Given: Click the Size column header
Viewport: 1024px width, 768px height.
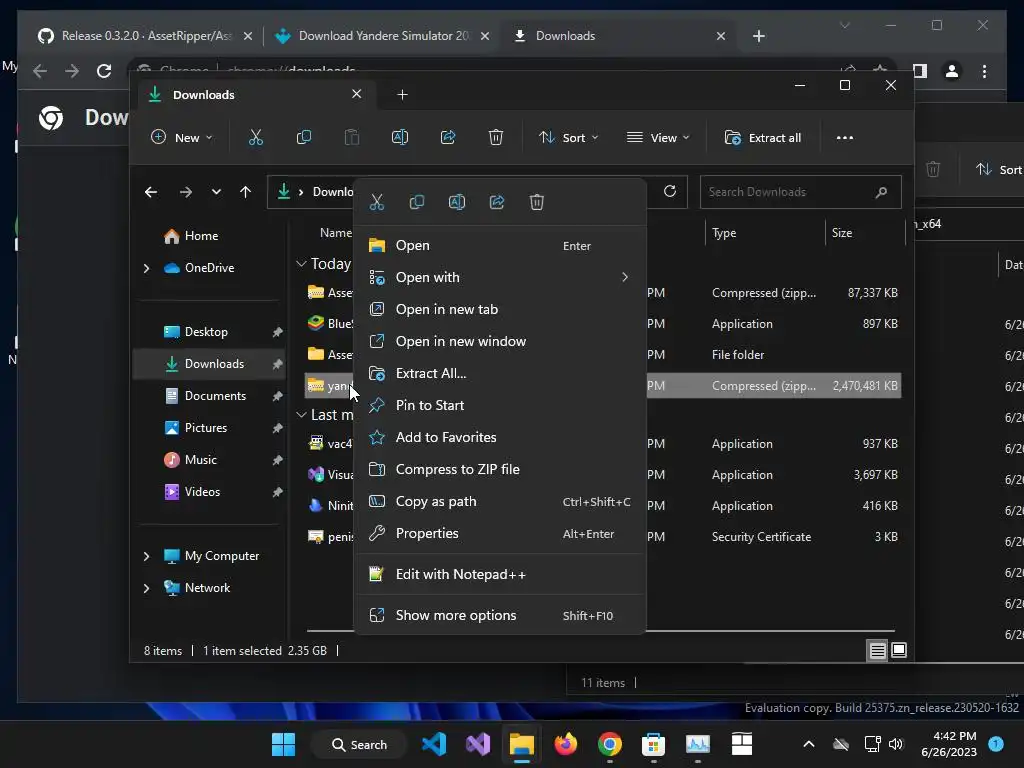Looking at the screenshot, I should [x=865, y=233].
